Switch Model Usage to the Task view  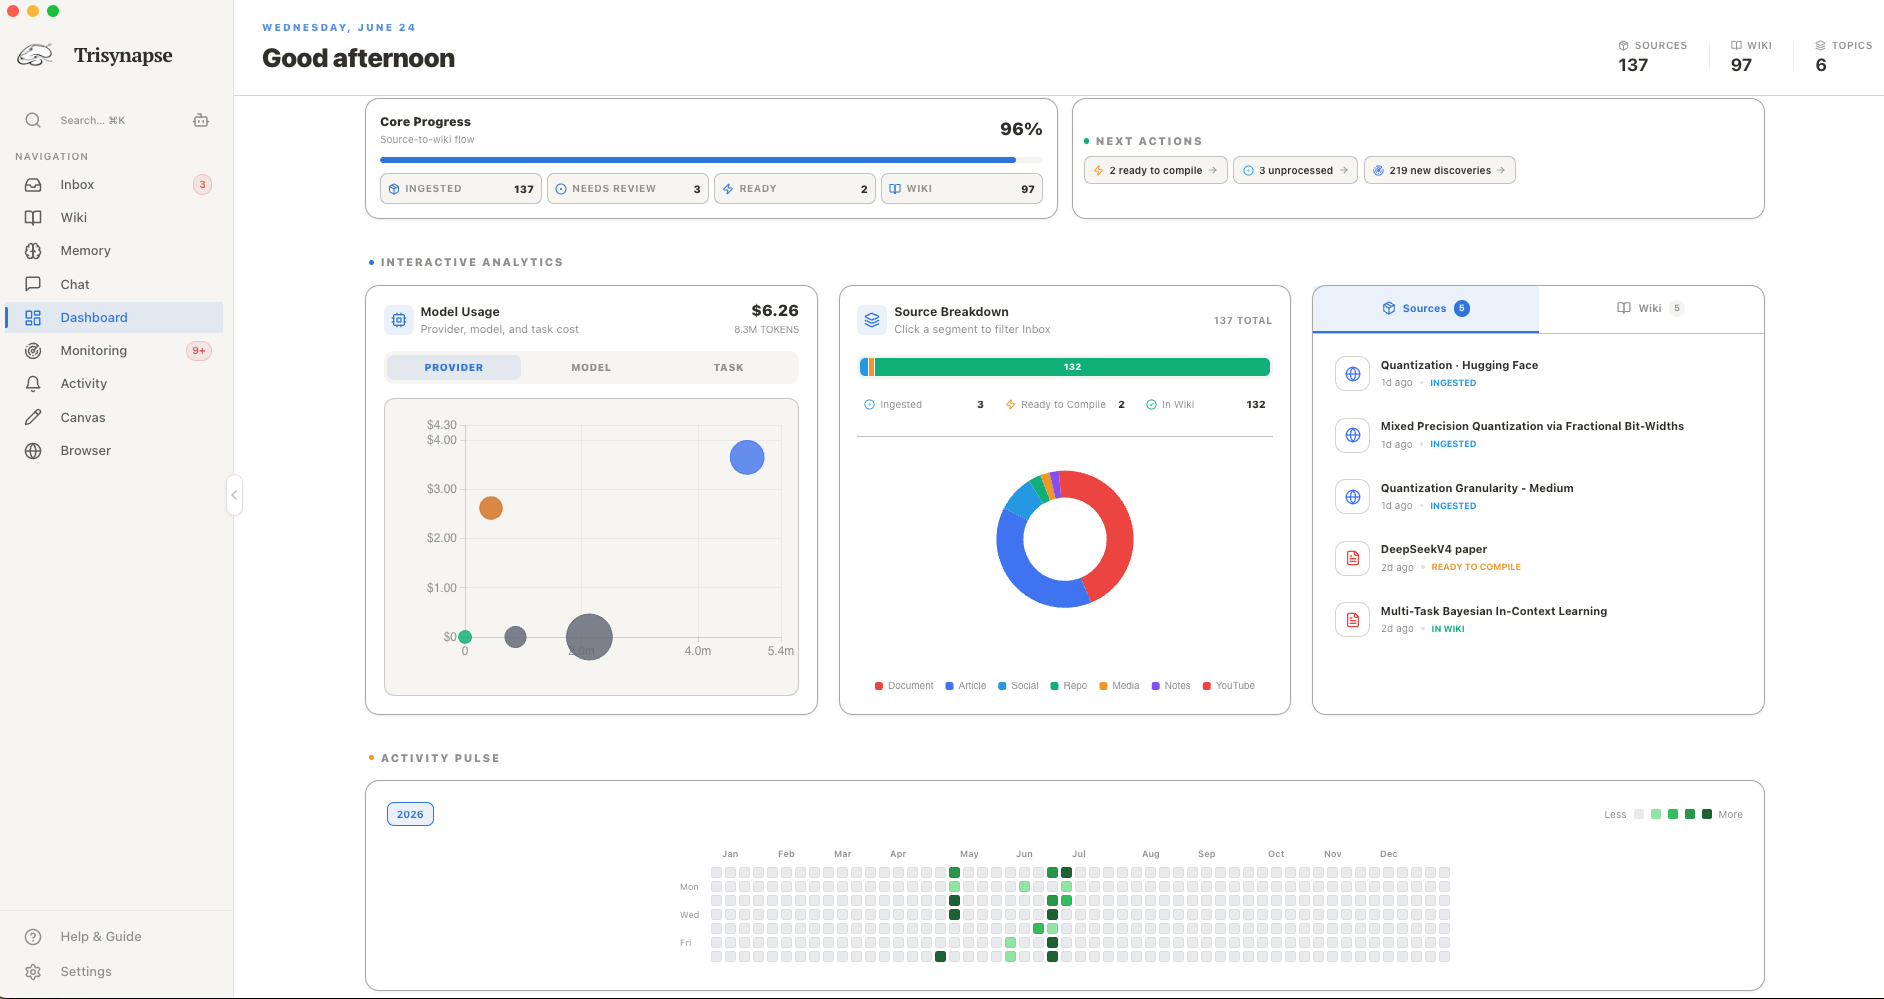(x=728, y=368)
